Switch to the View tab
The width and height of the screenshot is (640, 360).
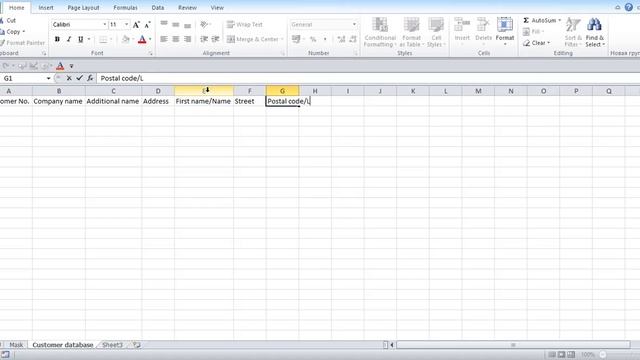coord(217,7)
